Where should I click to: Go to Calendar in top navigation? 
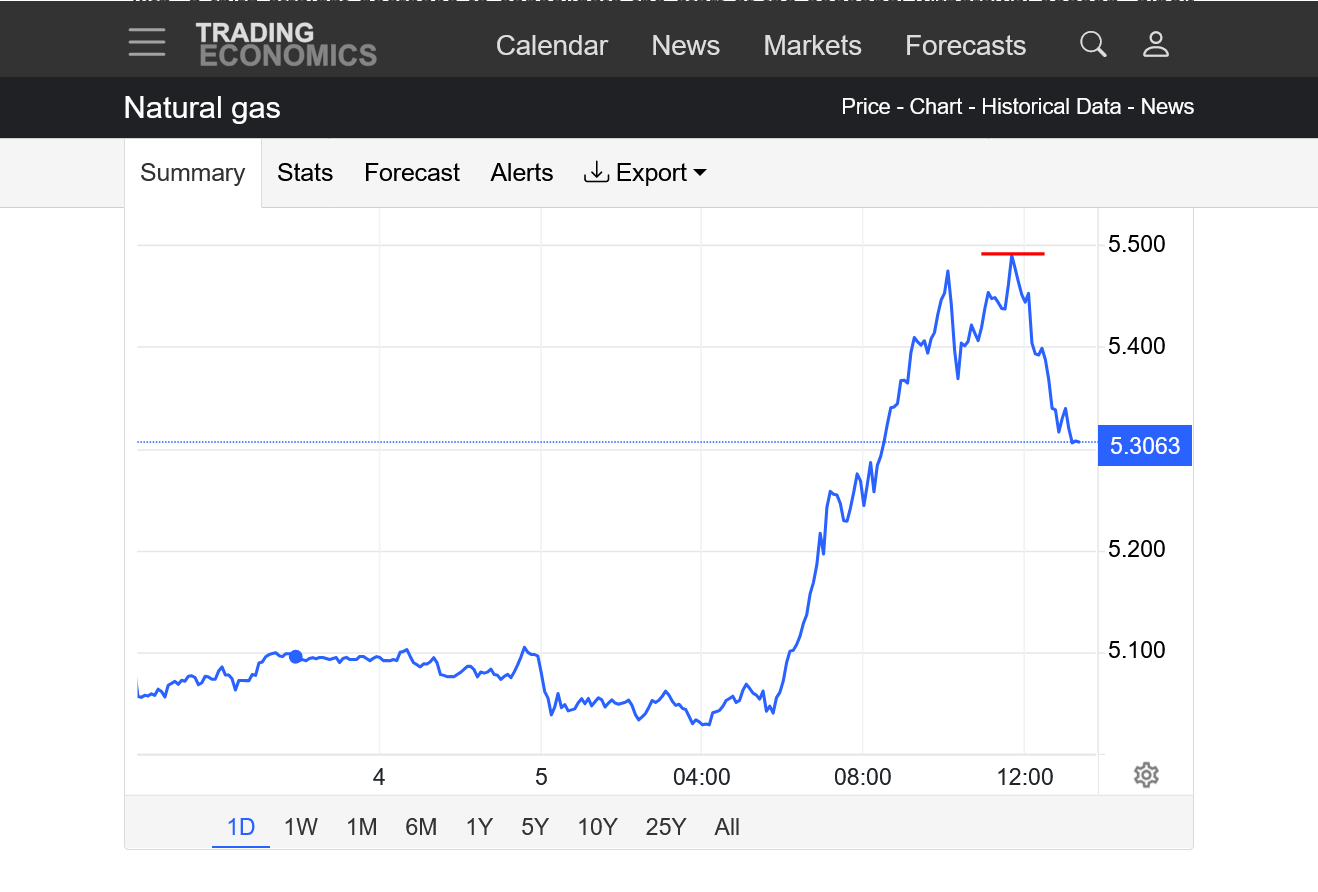(552, 46)
